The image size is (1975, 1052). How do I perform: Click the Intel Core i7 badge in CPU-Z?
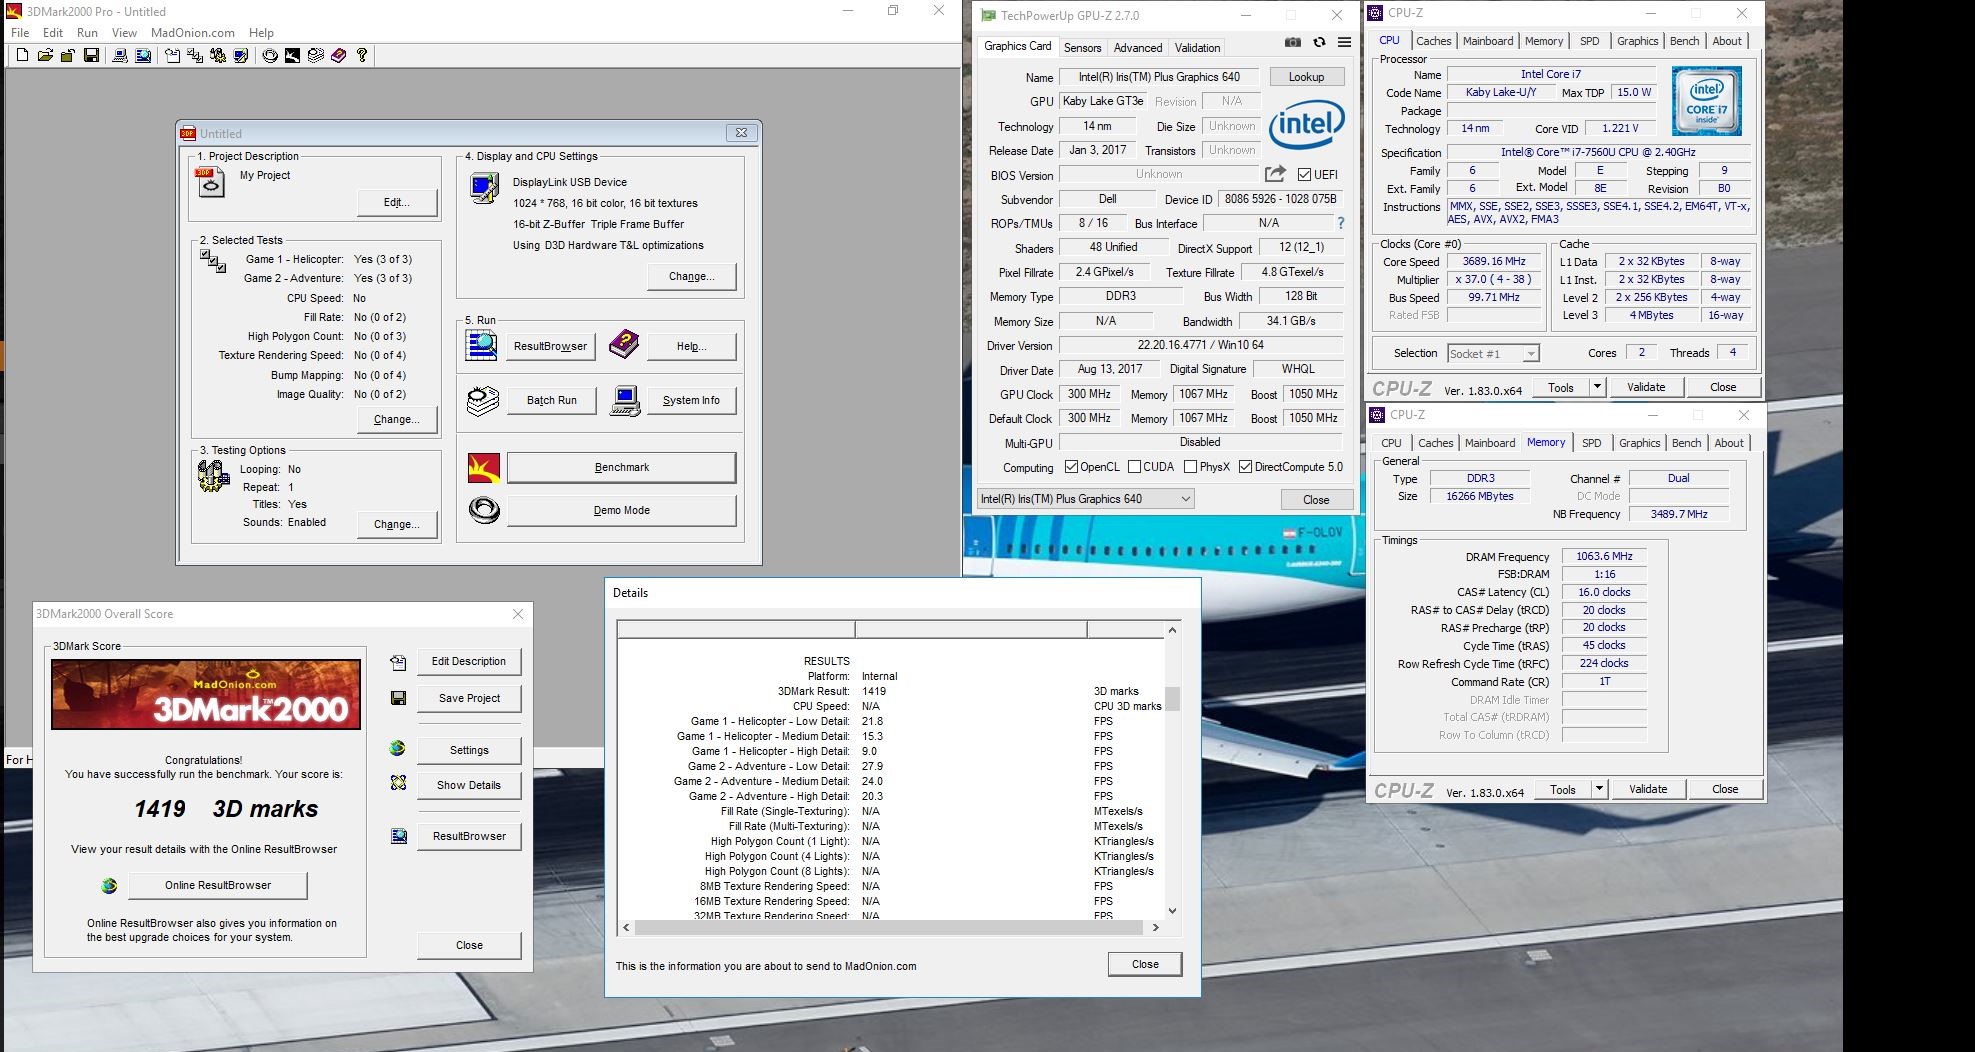pos(1707,101)
